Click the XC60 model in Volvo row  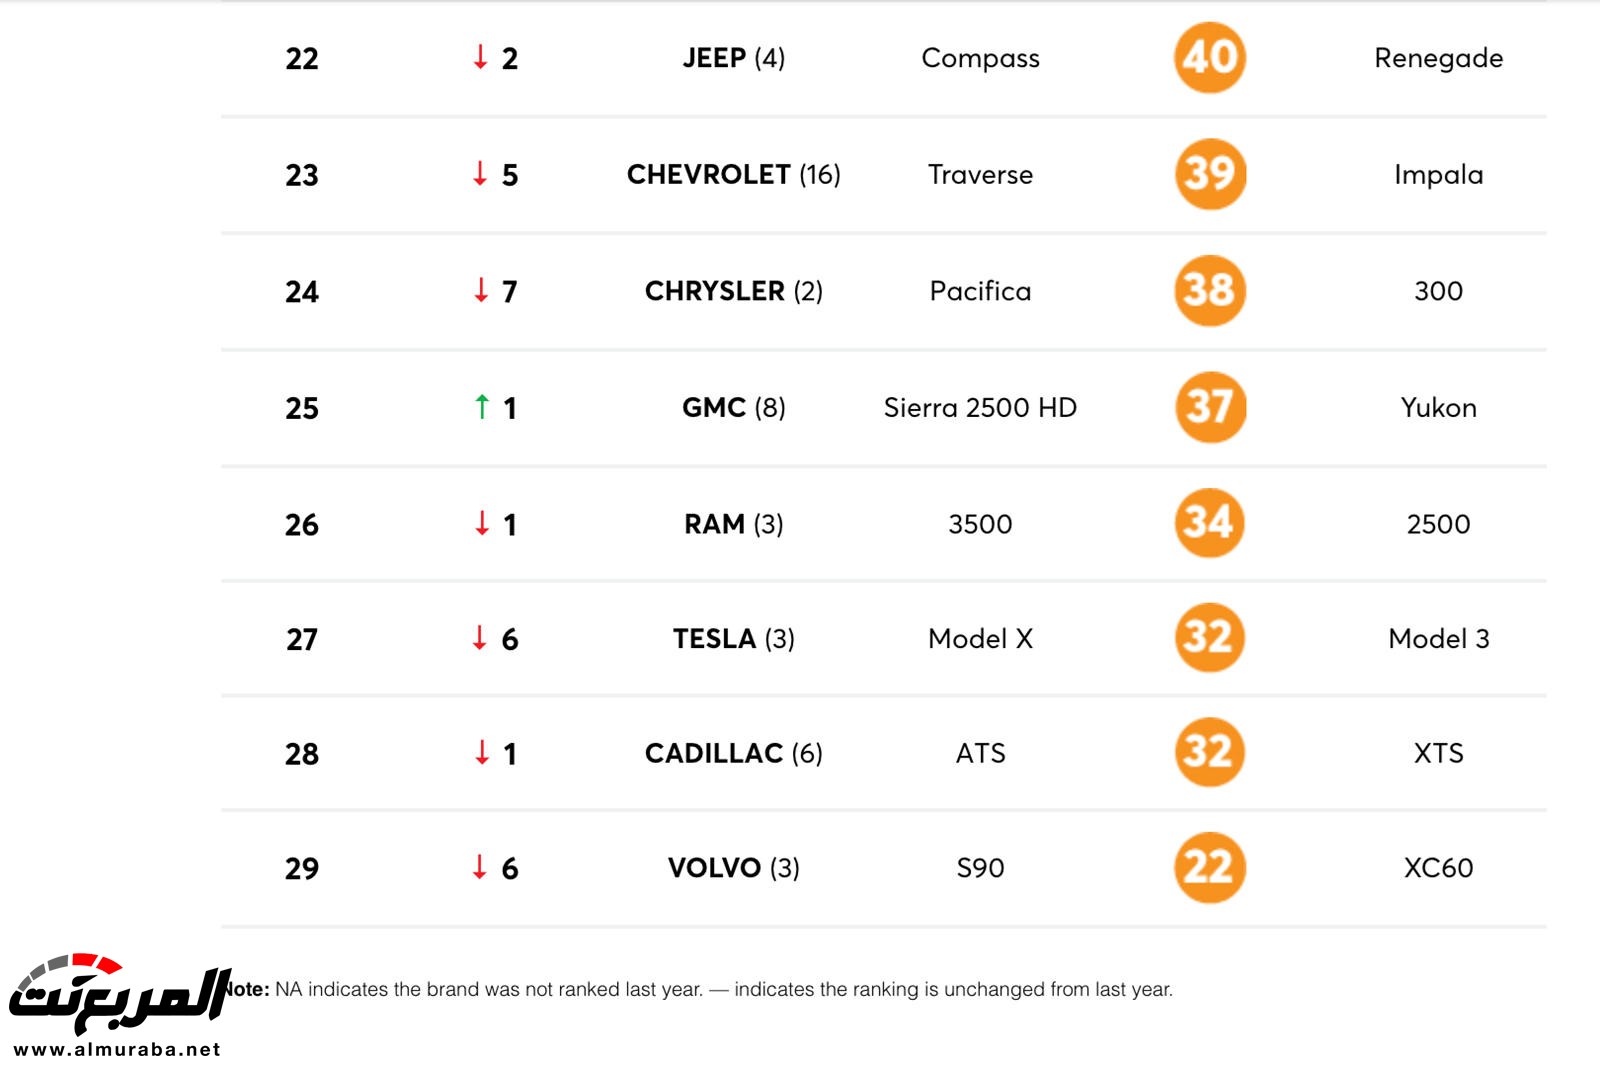(x=1438, y=868)
